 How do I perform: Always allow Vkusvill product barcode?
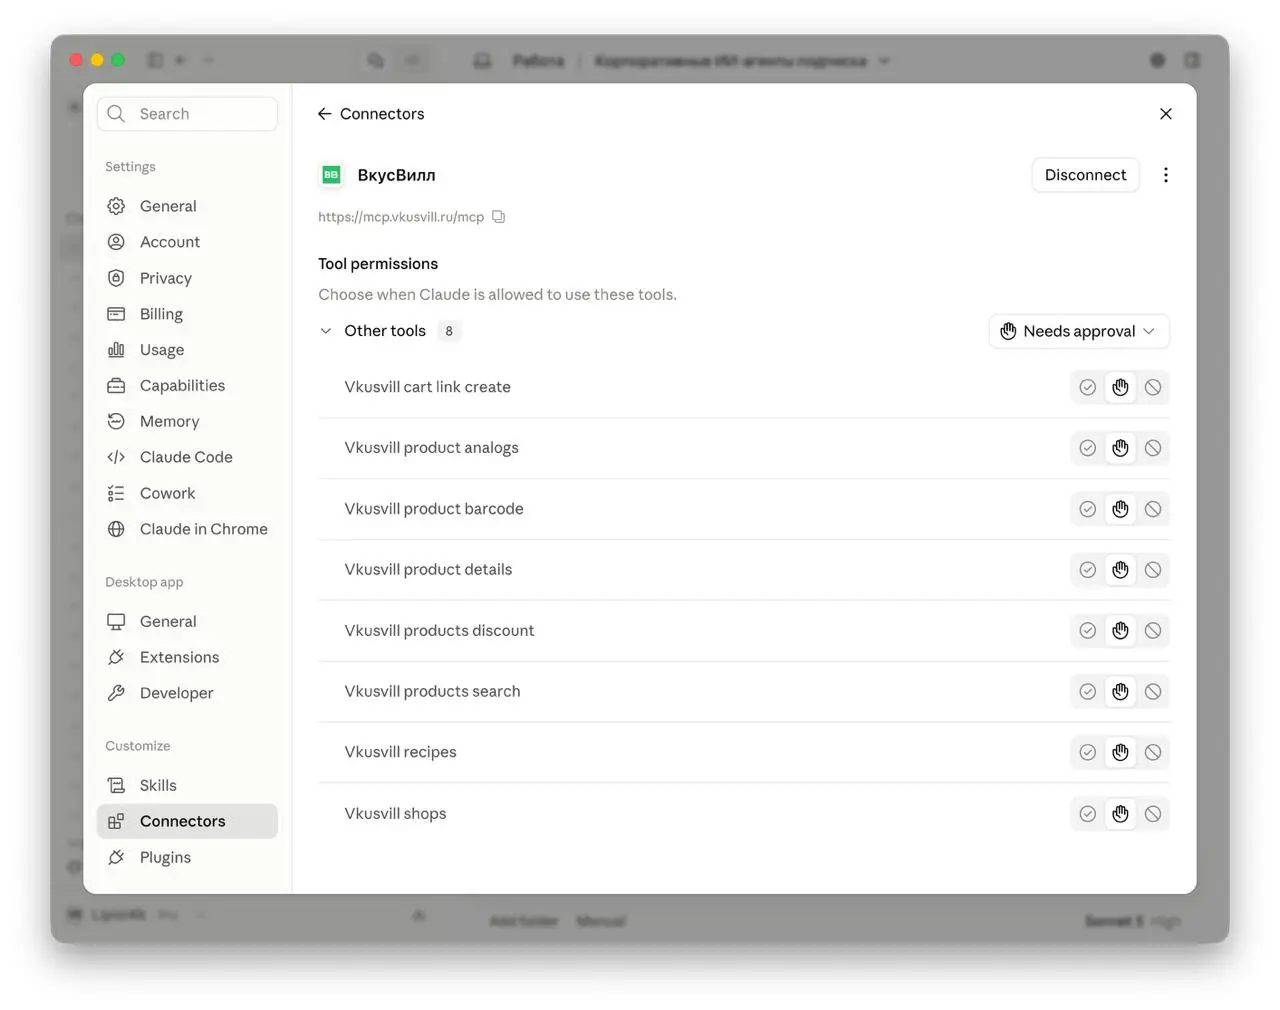tap(1087, 510)
